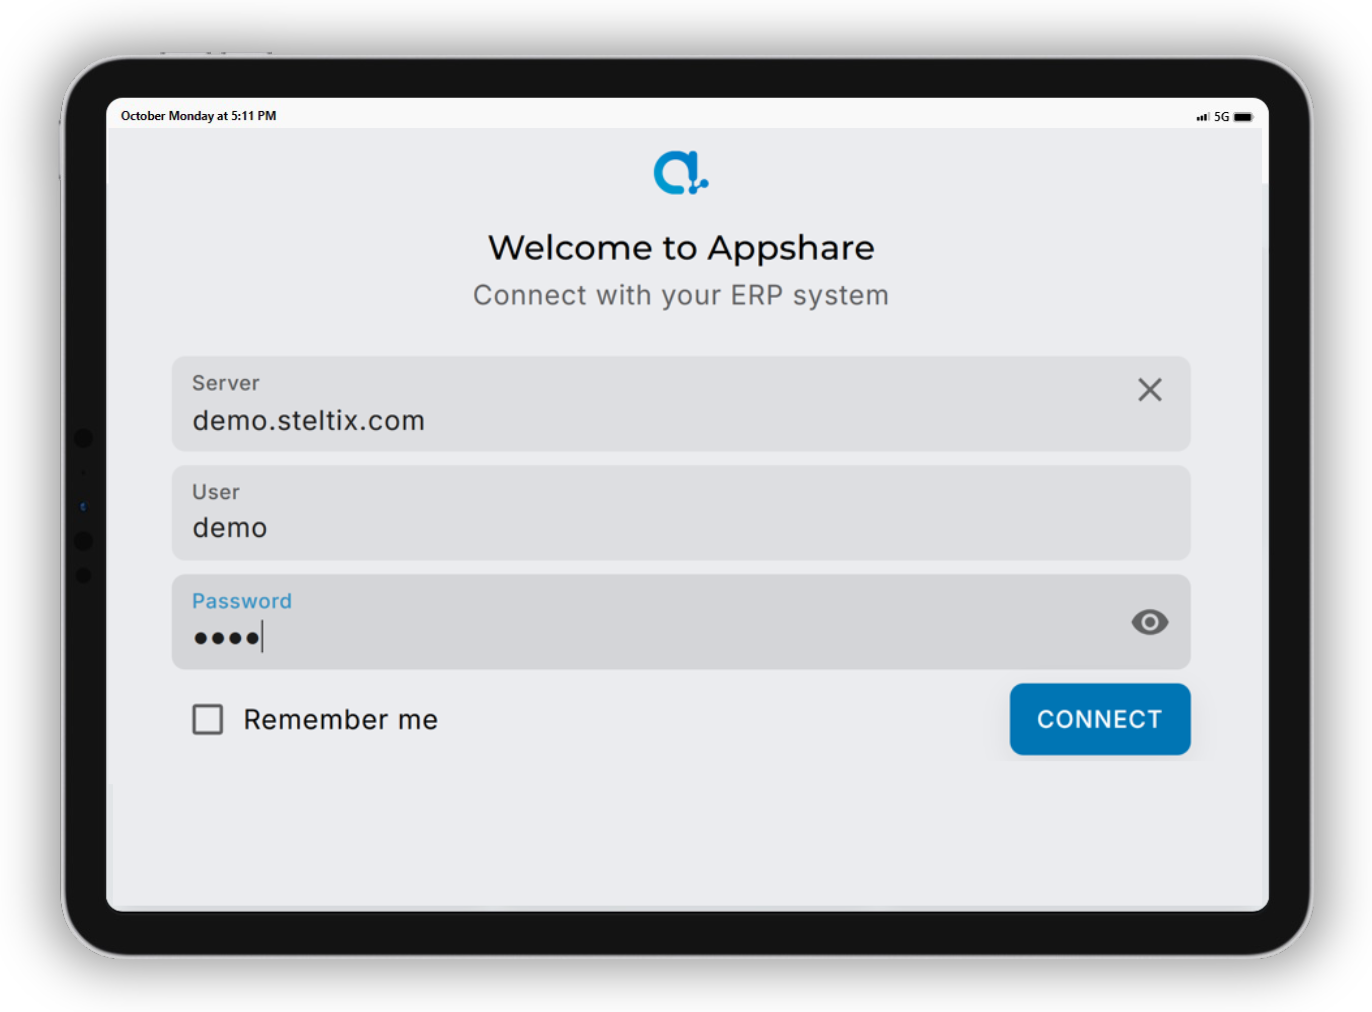Image resolution: width=1372 pixels, height=1012 pixels.
Task: Click the demo.steltix.com server address
Action: tap(308, 420)
